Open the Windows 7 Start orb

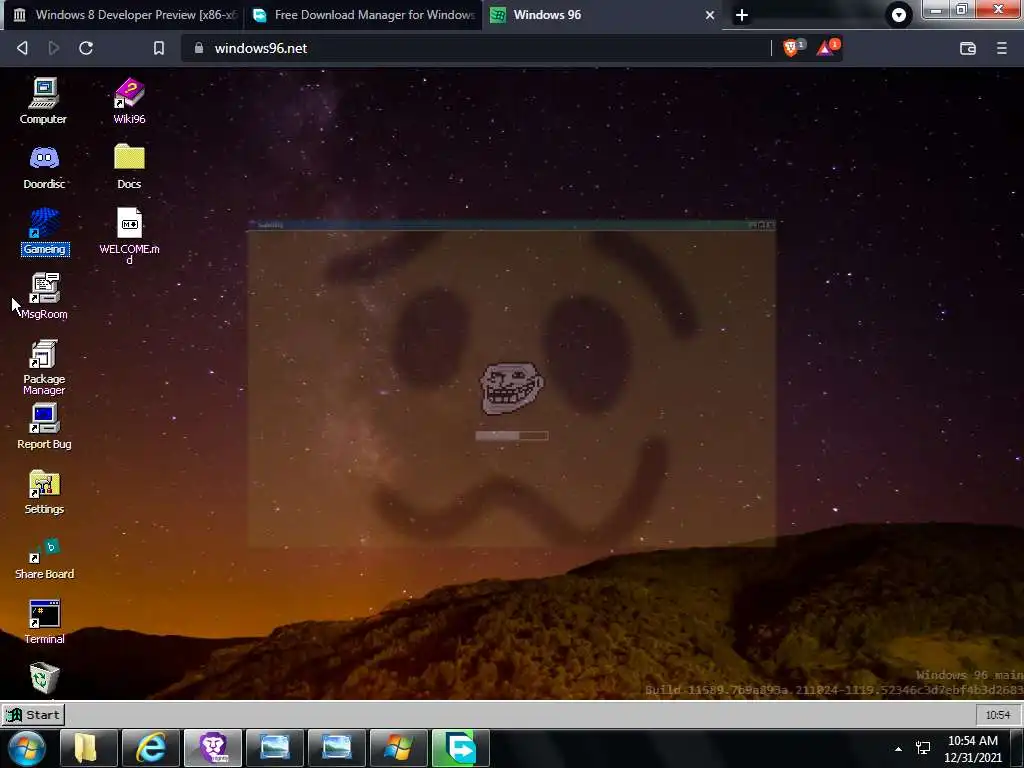pos(27,748)
